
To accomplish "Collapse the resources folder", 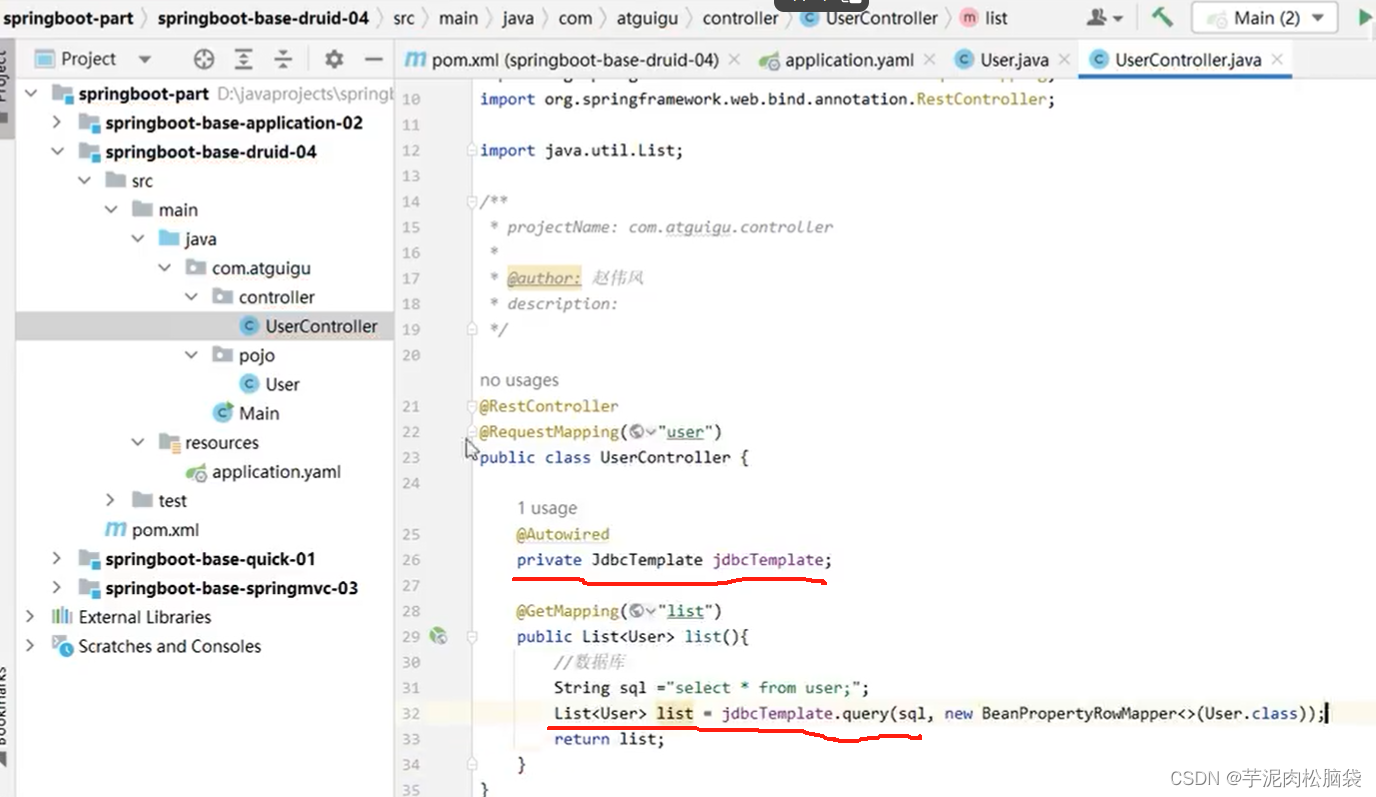I will click(x=138, y=442).
